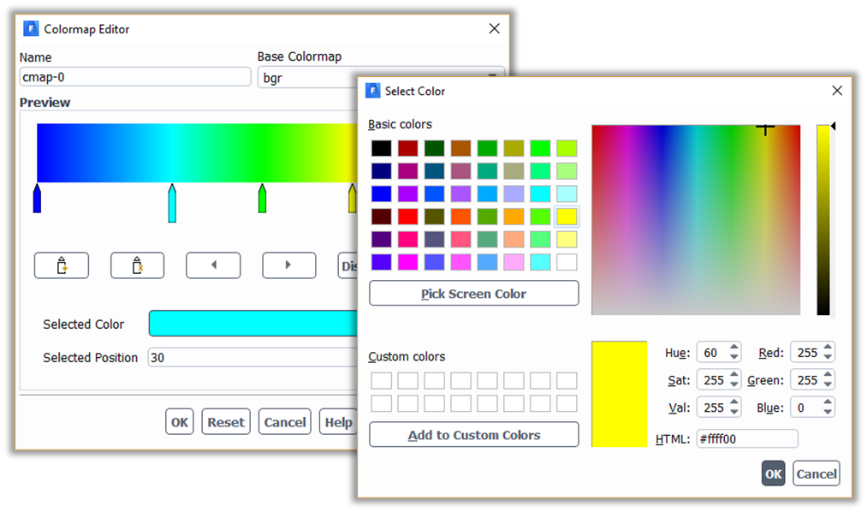Select the dark green basic color swatch
The height and width of the screenshot is (512, 867).
(434, 148)
